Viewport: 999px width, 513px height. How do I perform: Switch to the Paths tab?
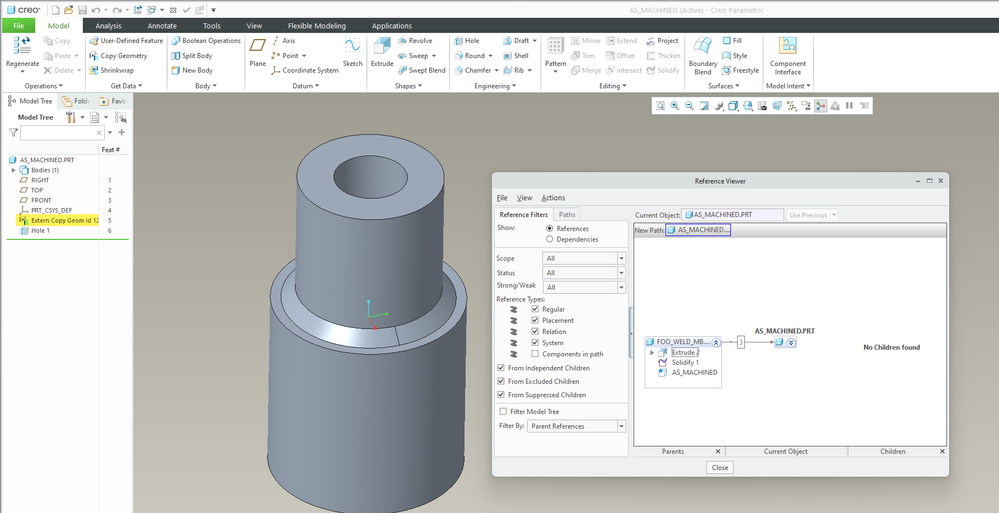[567, 214]
